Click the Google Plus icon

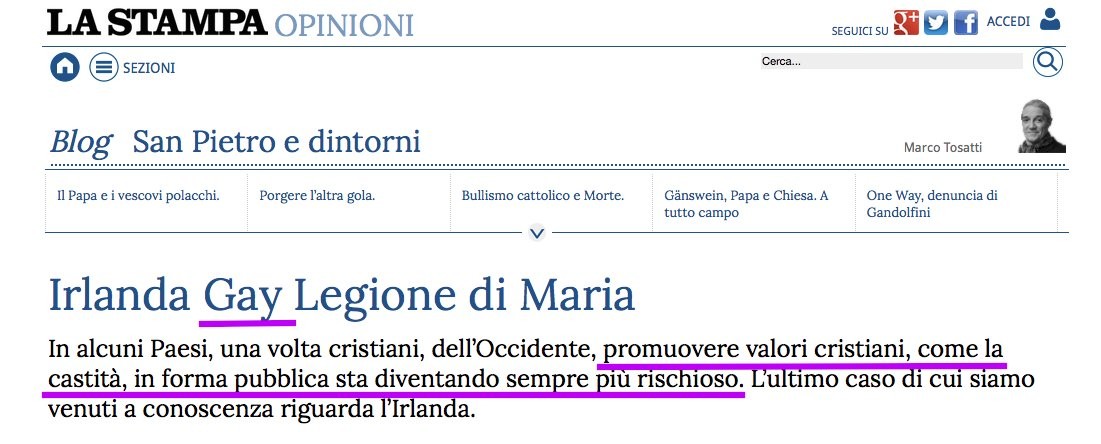(x=906, y=22)
